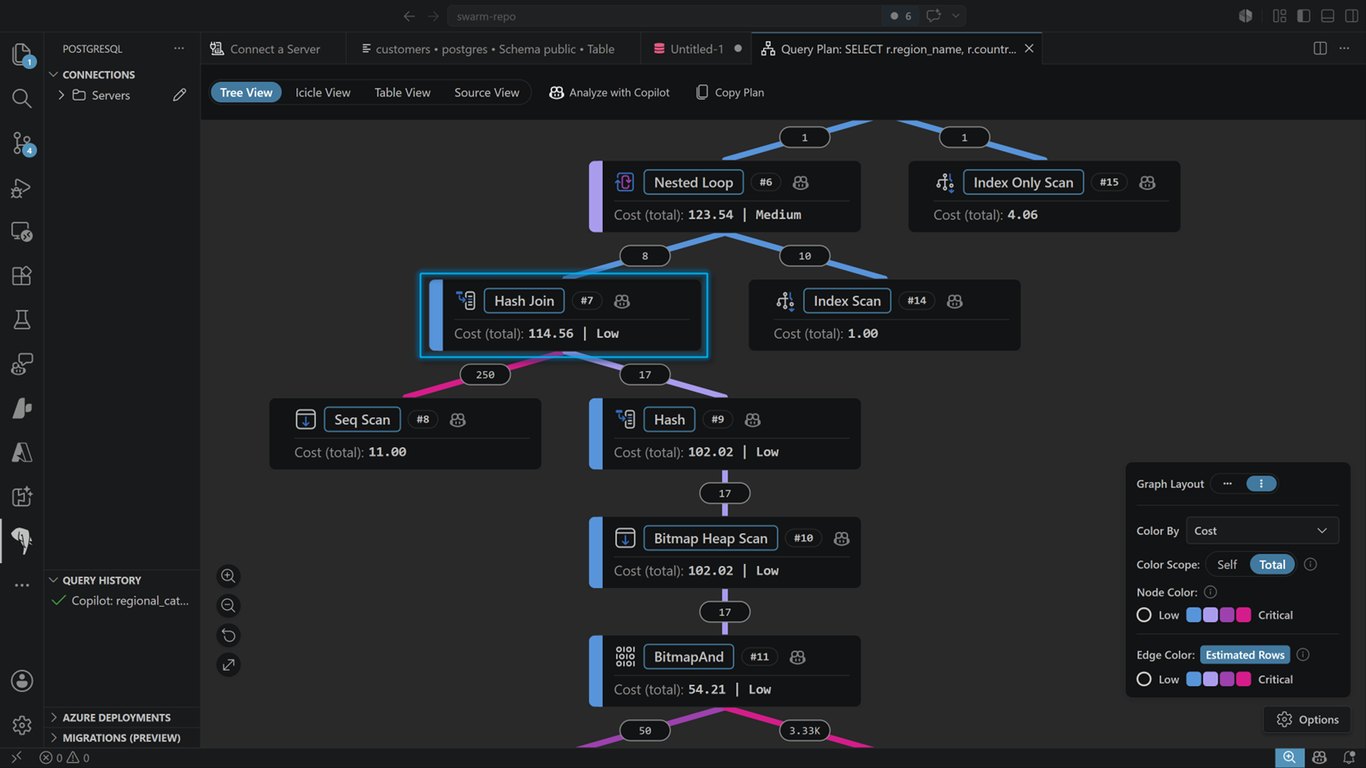Click the fit-to-screen expand arrows icon
This screenshot has width=1366, height=768.
(x=229, y=664)
